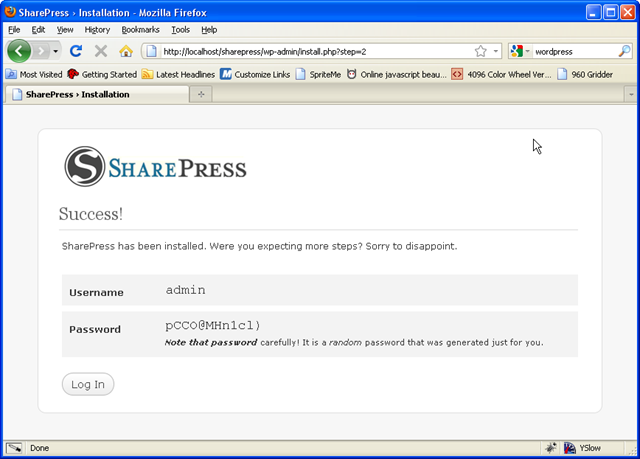This screenshot has height=459, width=640.
Task: Open the Tools menu
Action: click(x=180, y=30)
